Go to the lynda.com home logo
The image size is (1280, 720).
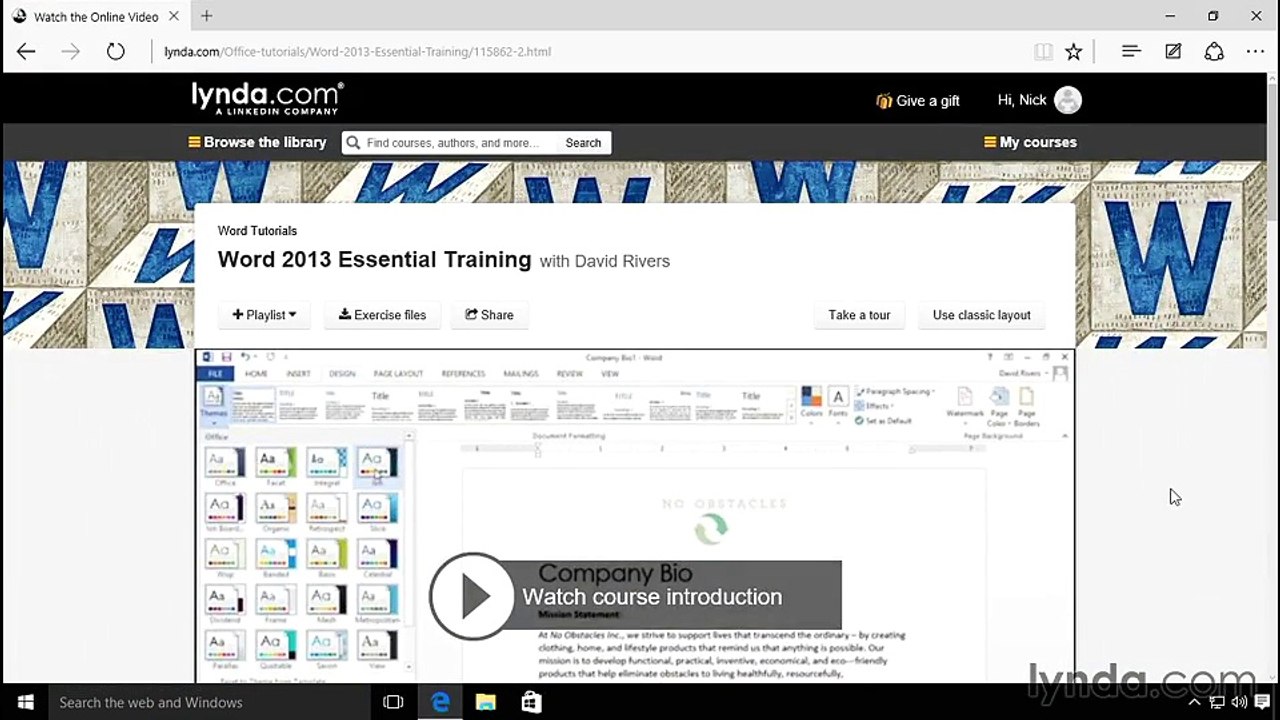[267, 98]
